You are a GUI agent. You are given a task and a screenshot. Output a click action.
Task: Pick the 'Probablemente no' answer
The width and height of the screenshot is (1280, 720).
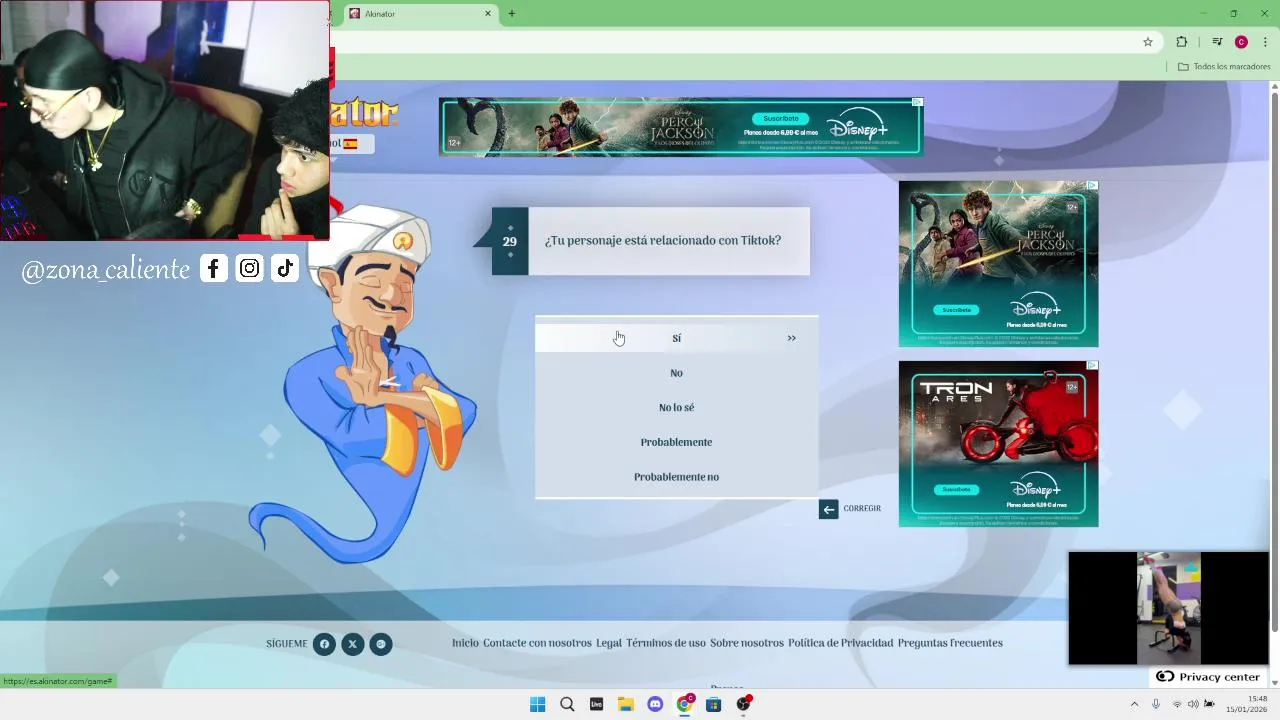pyautogui.click(x=676, y=477)
